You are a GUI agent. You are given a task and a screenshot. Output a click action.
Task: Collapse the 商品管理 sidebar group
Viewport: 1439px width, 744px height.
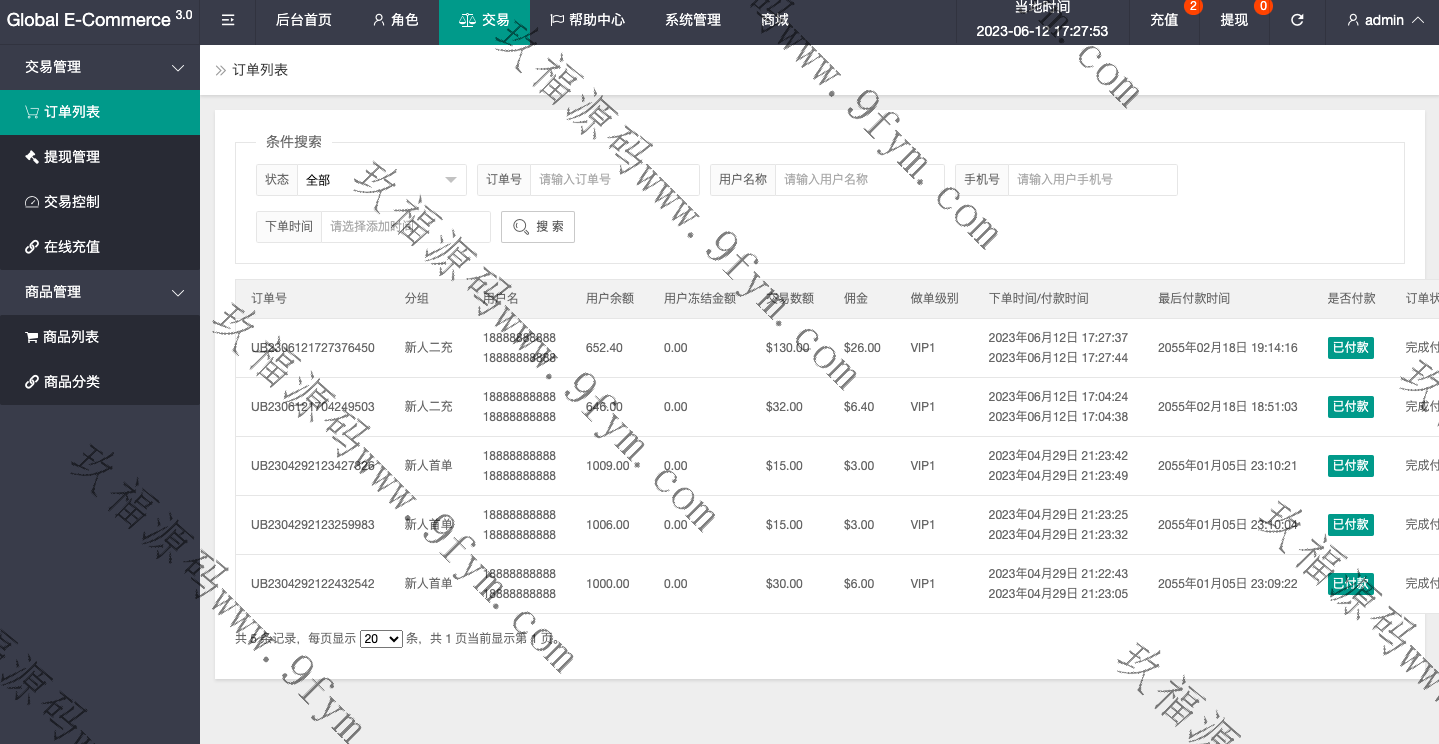coord(100,292)
